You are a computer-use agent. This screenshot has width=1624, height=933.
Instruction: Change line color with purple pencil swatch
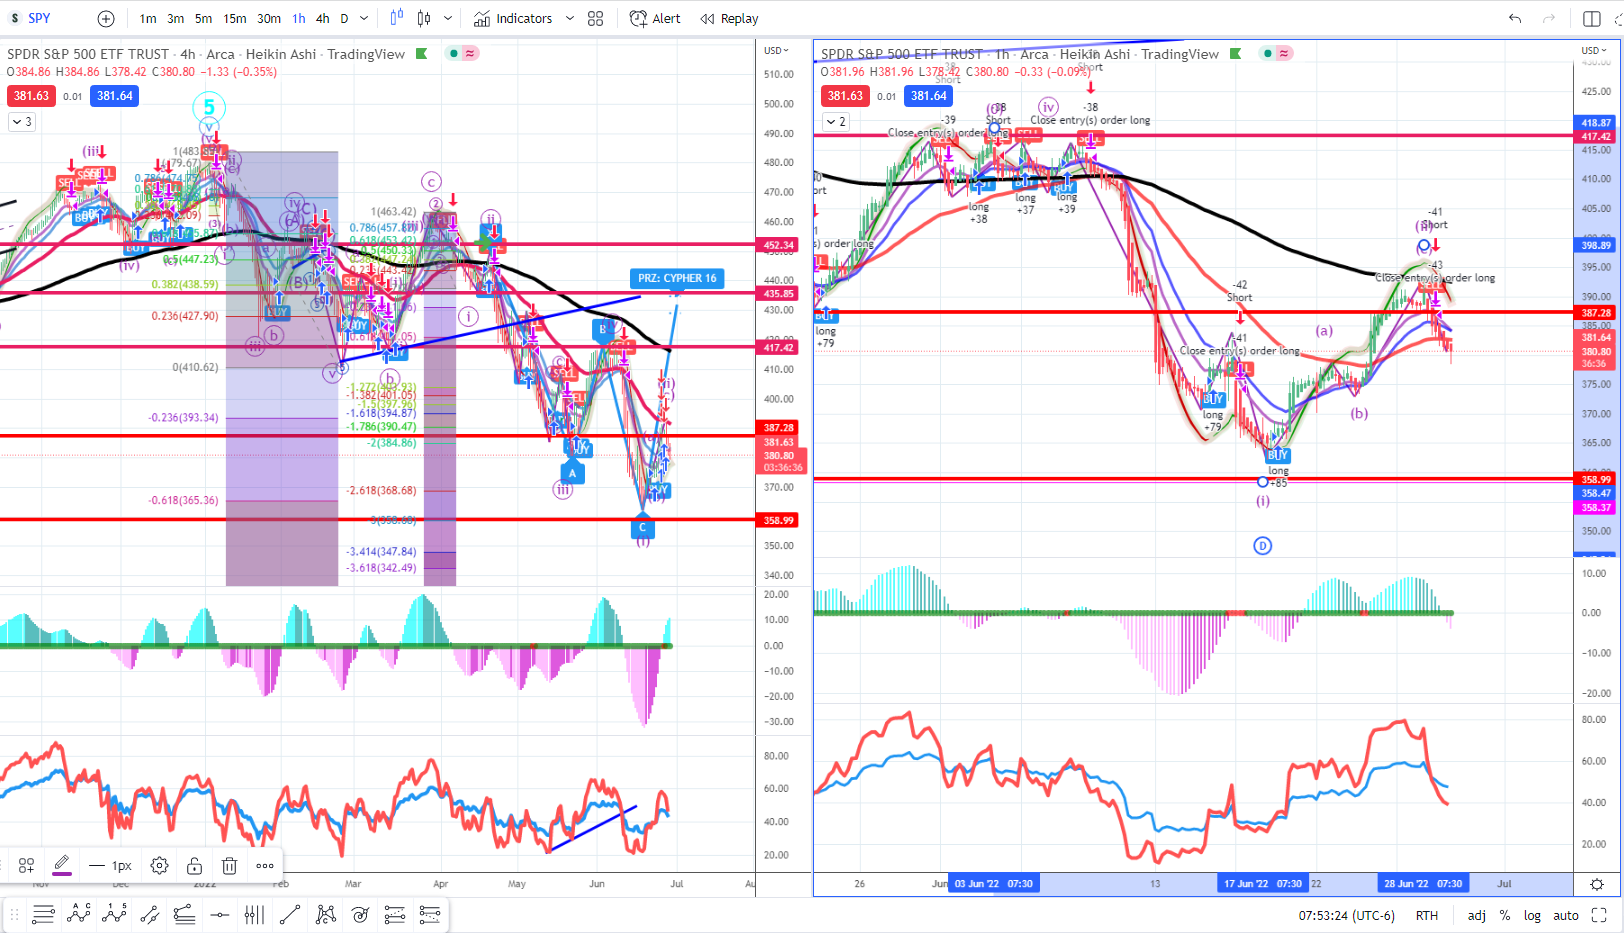[x=62, y=865]
